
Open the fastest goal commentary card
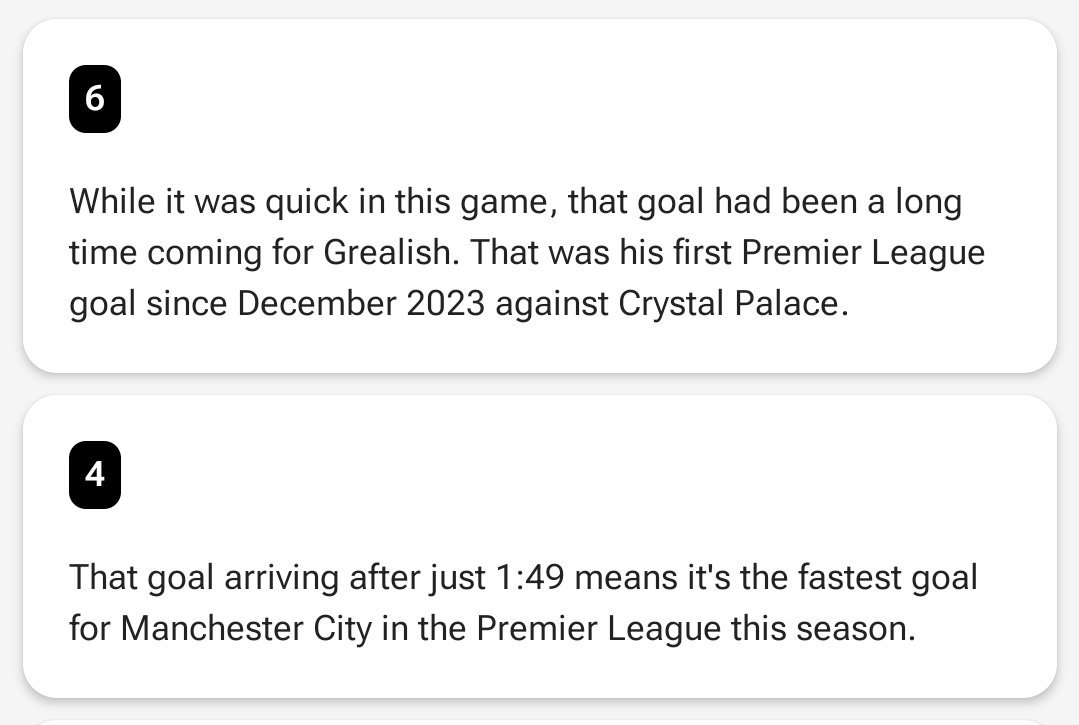540,547
